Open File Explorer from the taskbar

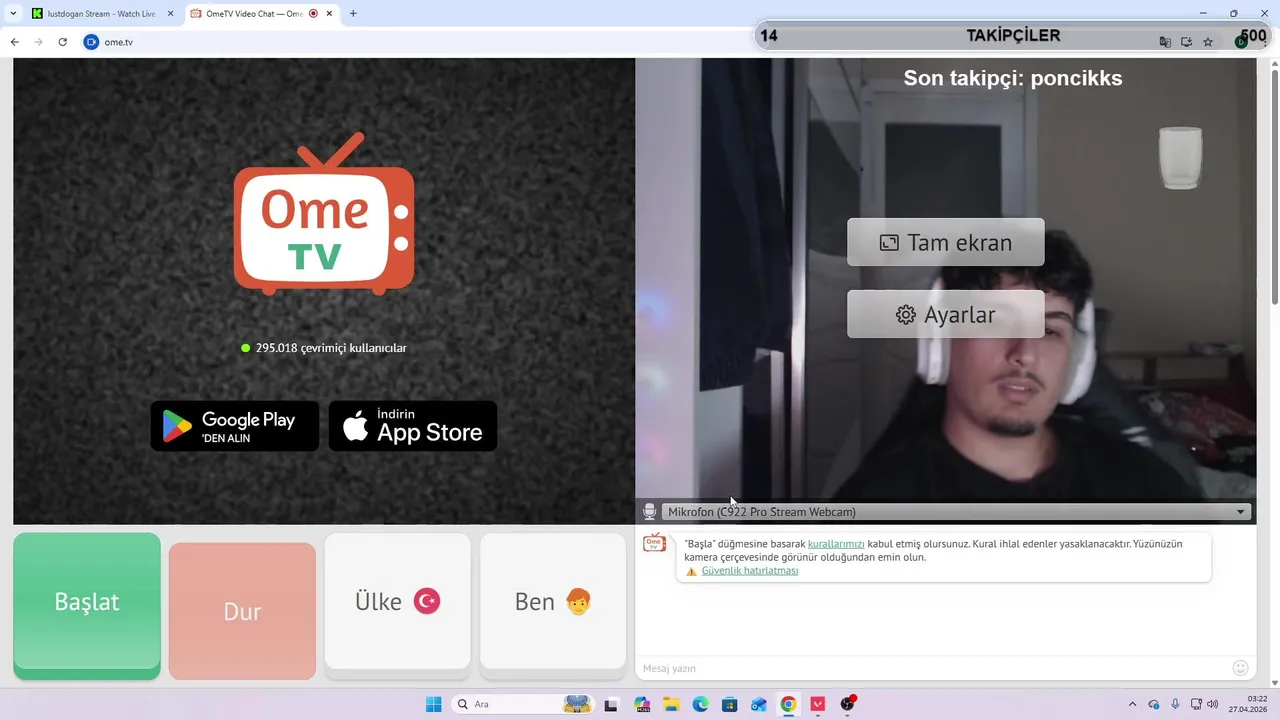671,704
